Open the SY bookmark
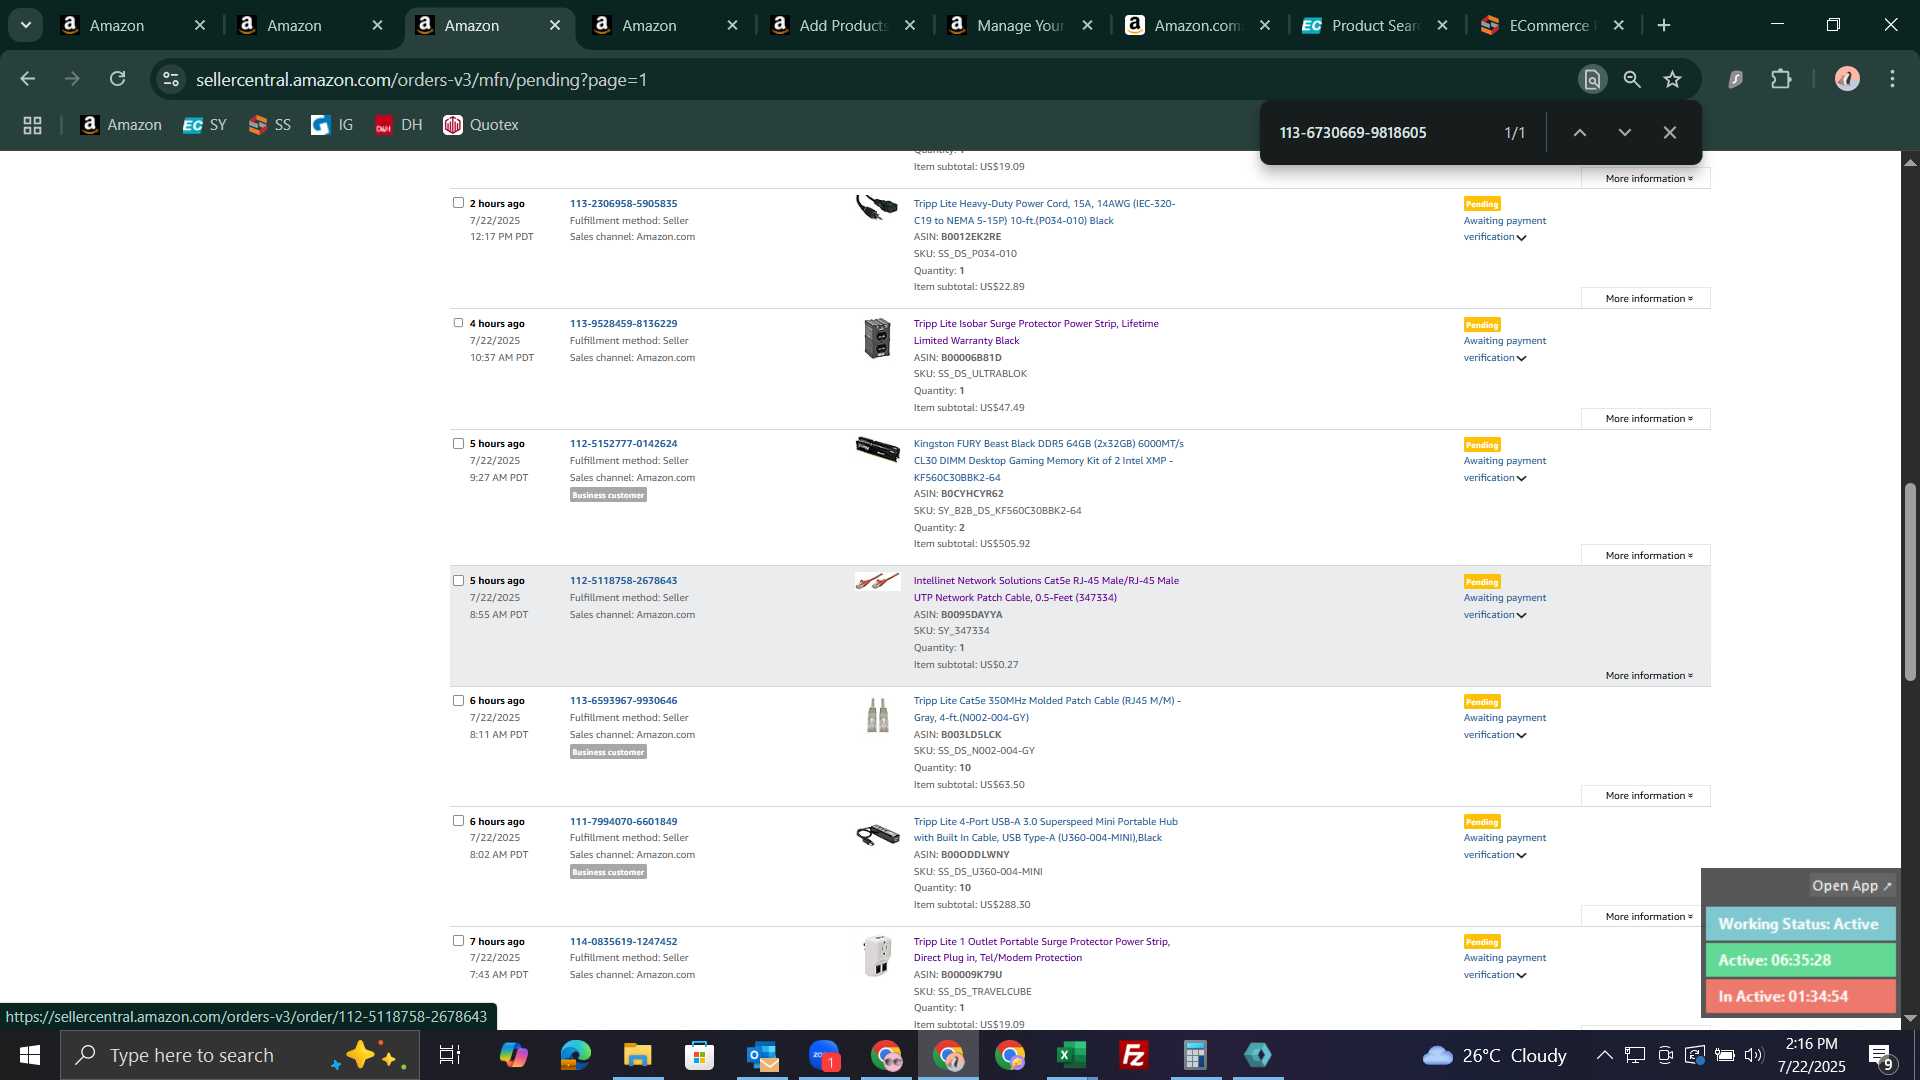 [x=205, y=125]
